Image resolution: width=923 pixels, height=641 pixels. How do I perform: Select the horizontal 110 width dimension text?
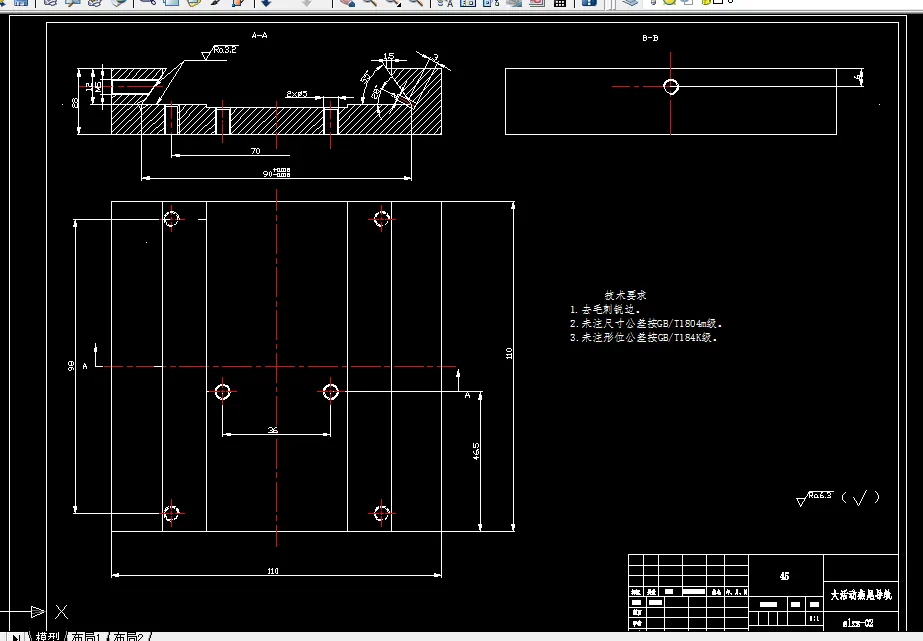click(x=273, y=571)
